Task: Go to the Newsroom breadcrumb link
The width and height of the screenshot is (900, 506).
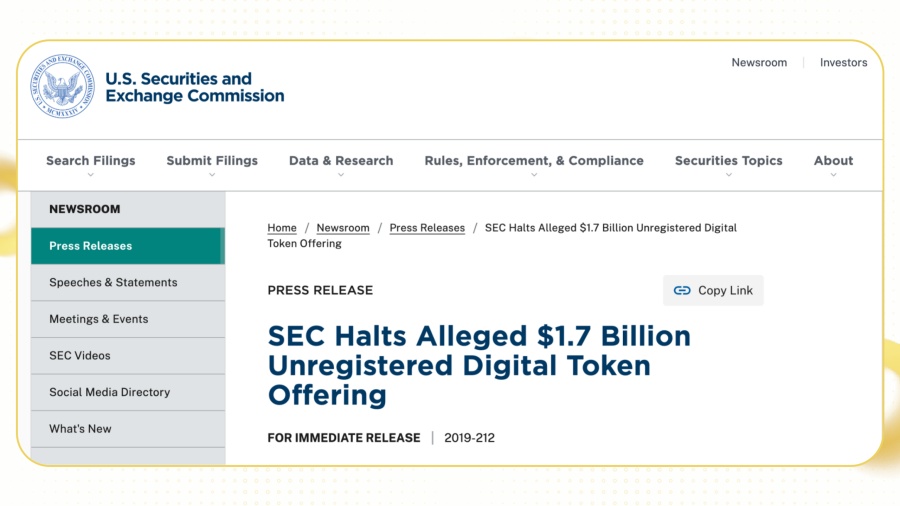Action: [343, 228]
